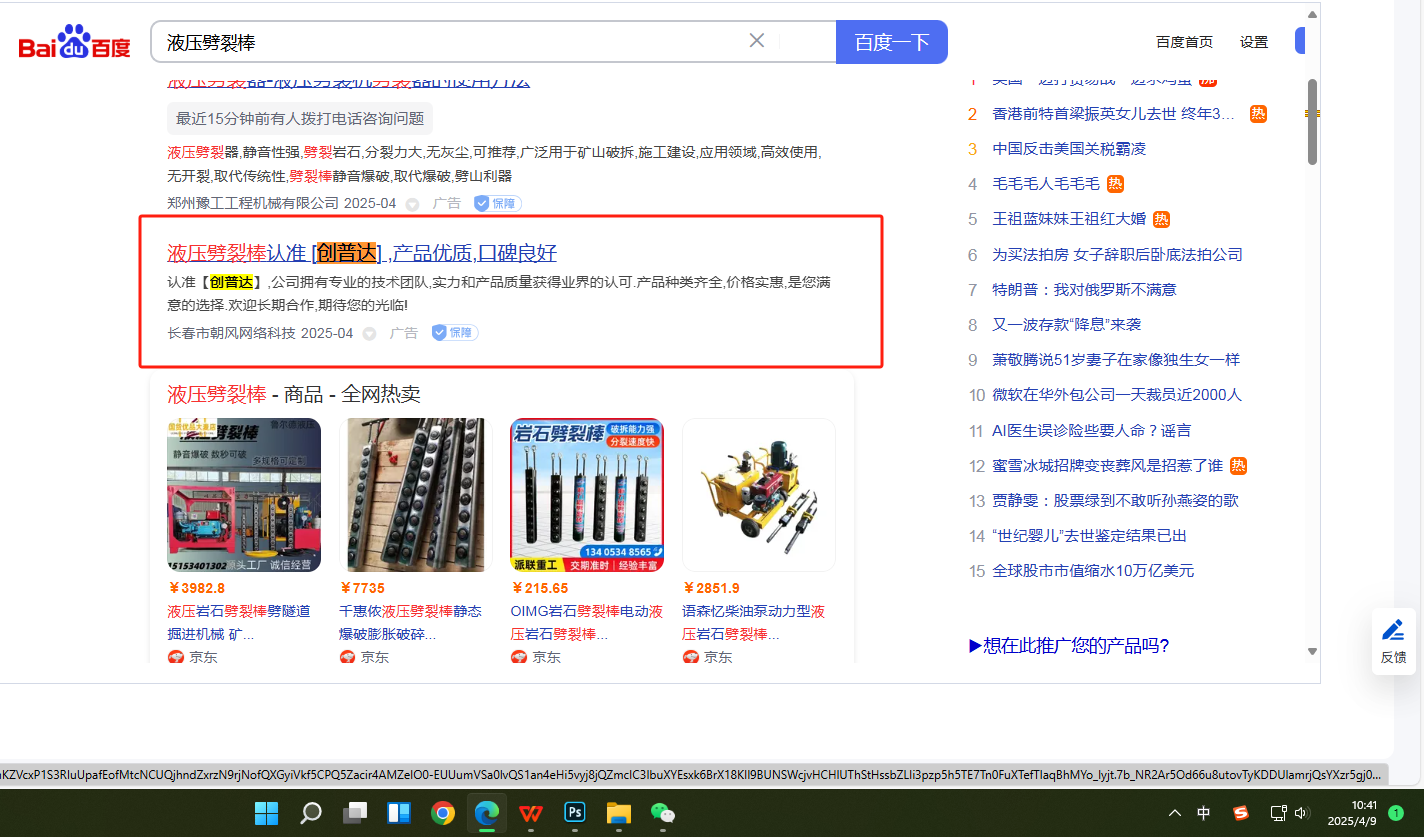Click the 京东 icon under the ¥215.65 product
The width and height of the screenshot is (1424, 837).
click(519, 657)
